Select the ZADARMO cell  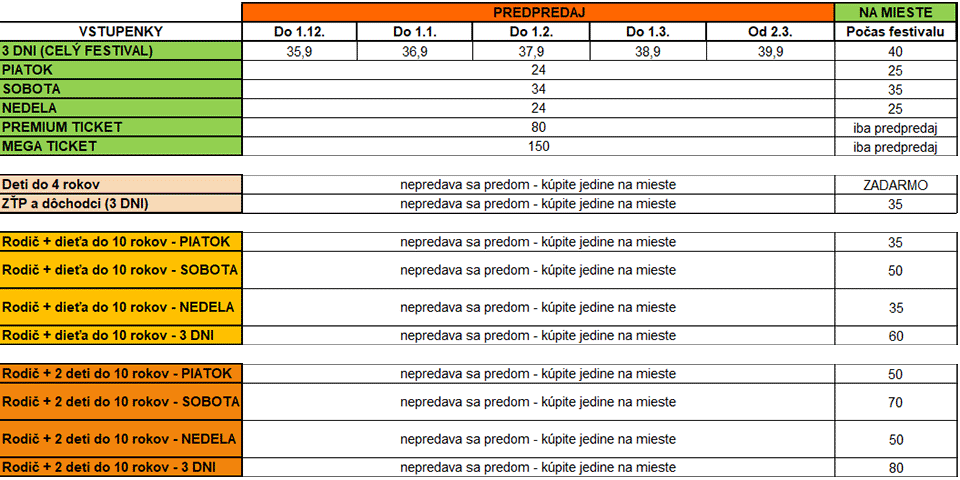coord(896,185)
